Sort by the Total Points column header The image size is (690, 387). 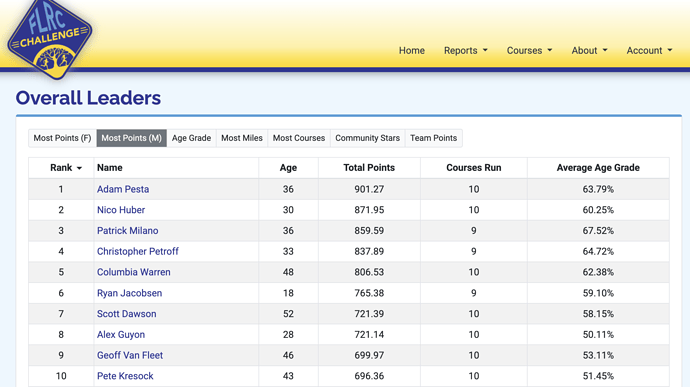pos(369,168)
